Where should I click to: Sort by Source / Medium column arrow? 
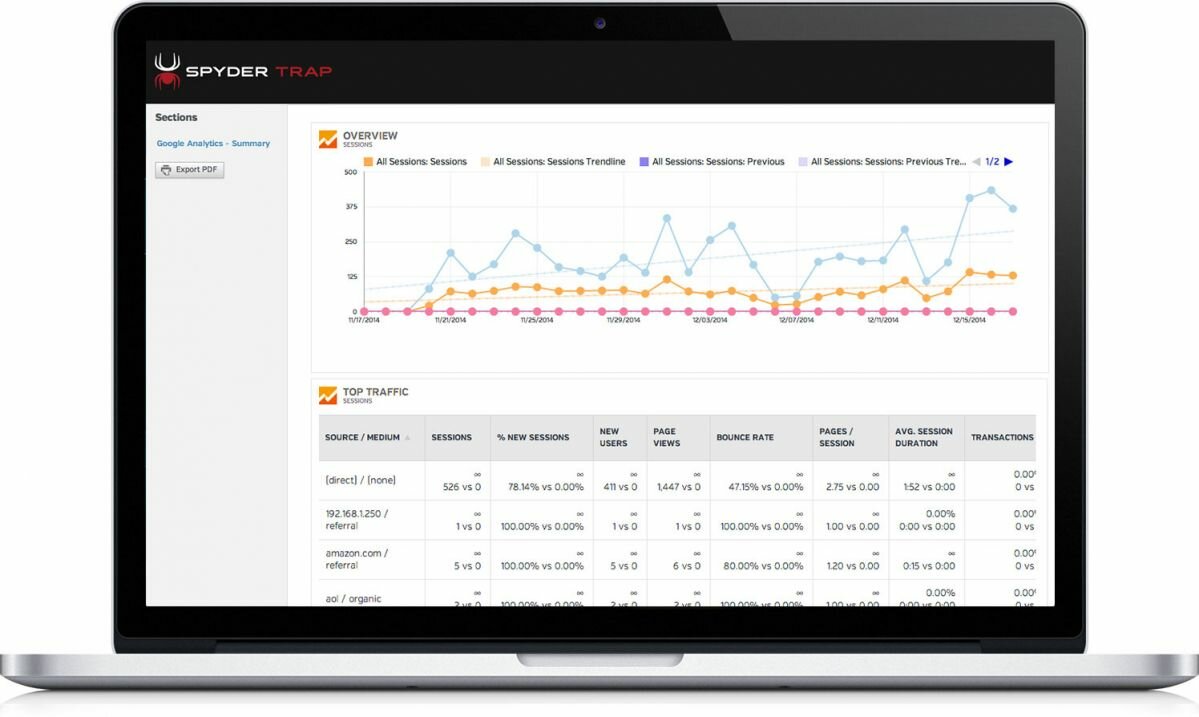tap(407, 438)
